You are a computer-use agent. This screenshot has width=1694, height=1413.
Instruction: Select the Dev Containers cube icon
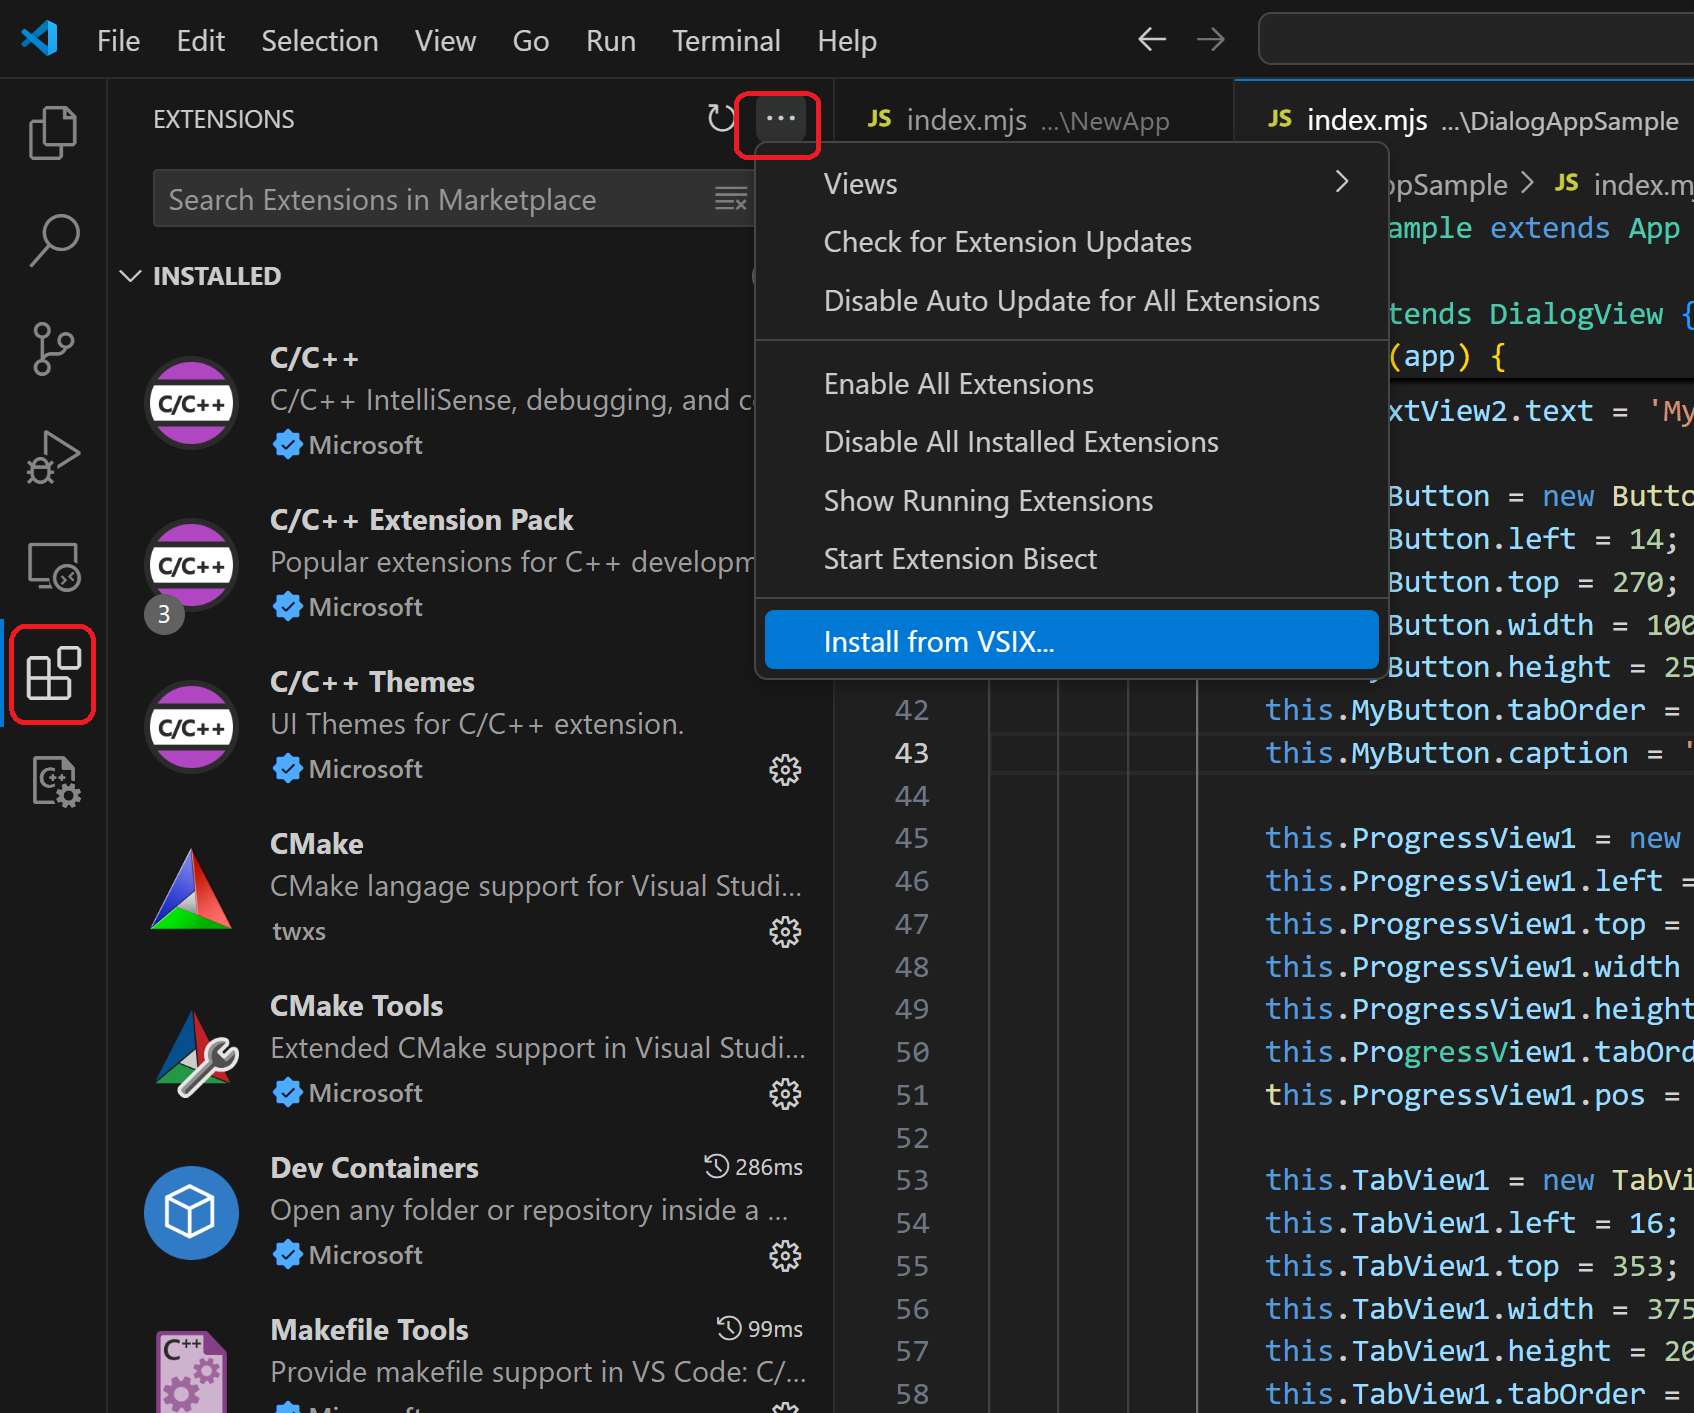(191, 1213)
